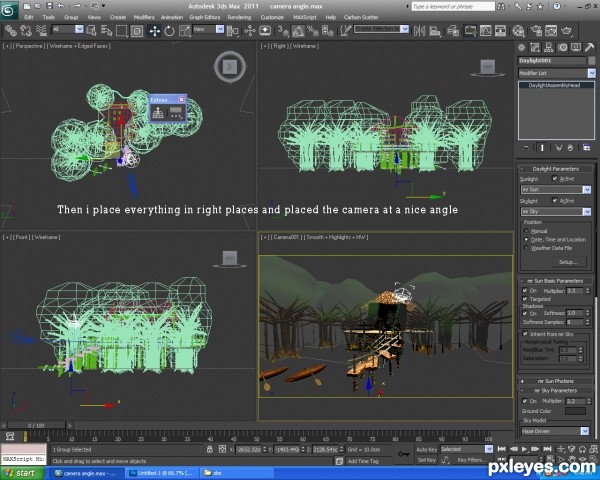
Task: Toggle the 3D Snaps icon
Action: (x=284, y=31)
